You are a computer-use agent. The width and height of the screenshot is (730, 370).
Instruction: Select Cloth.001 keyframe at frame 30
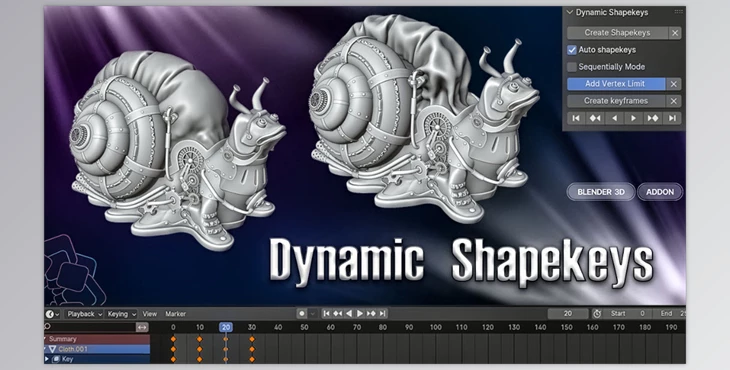[252, 349]
